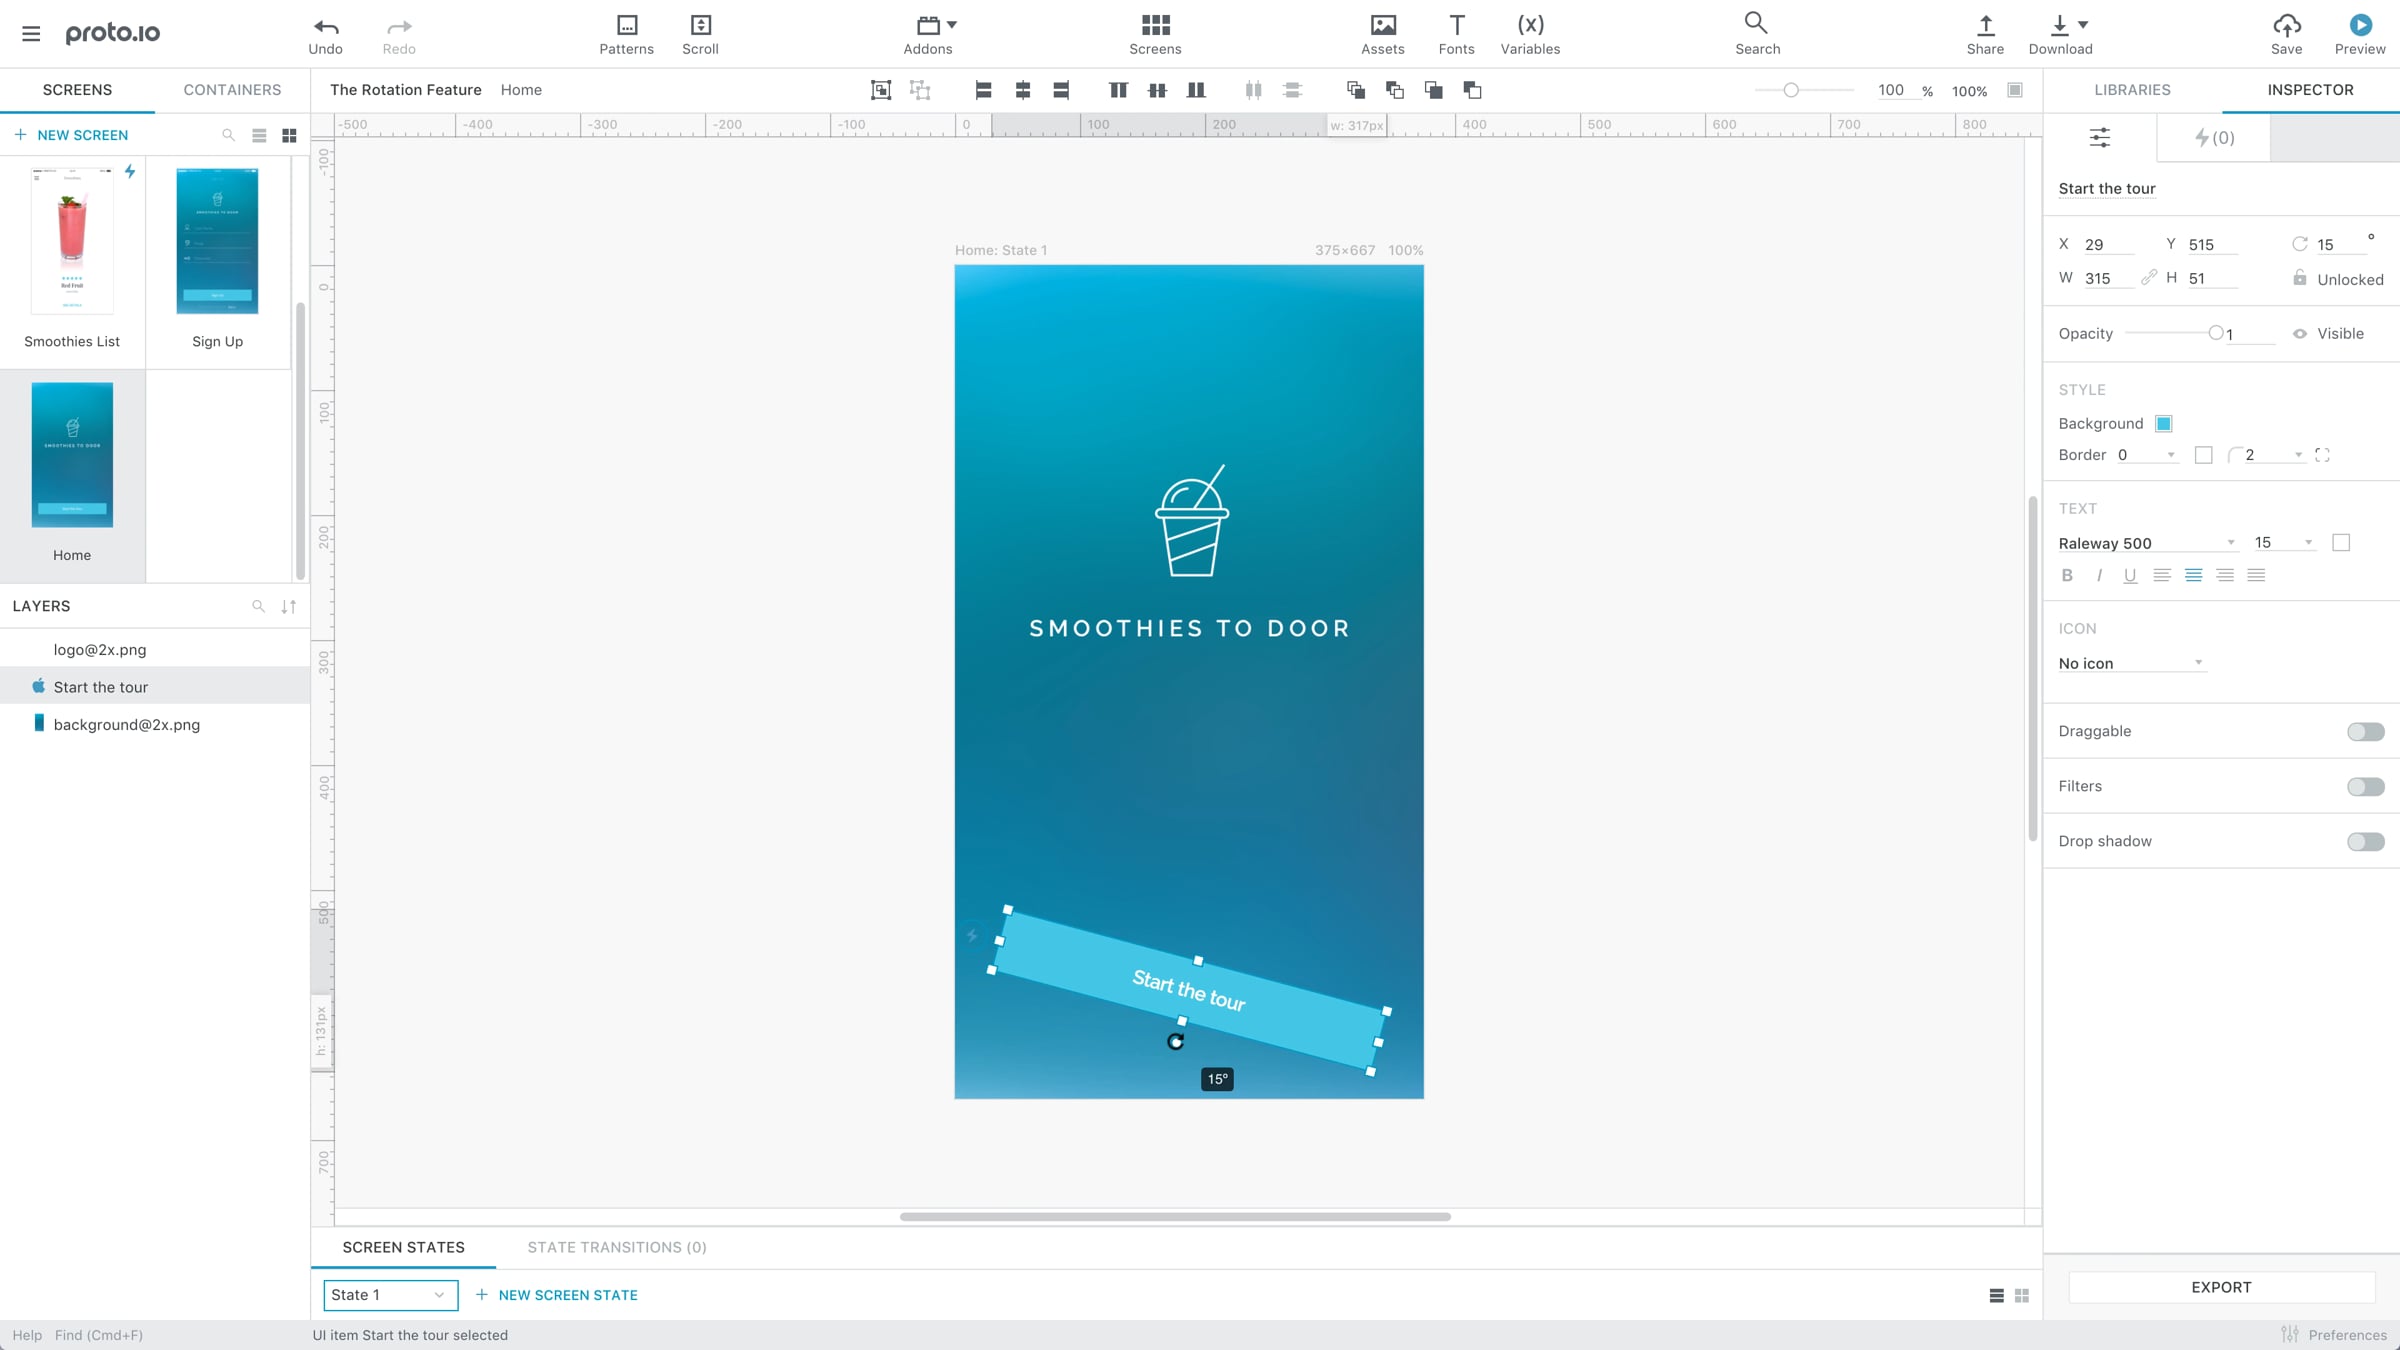Viewport: 2400px width, 1350px height.
Task: Open the Raleway 500 font dropdown
Action: tap(2146, 543)
